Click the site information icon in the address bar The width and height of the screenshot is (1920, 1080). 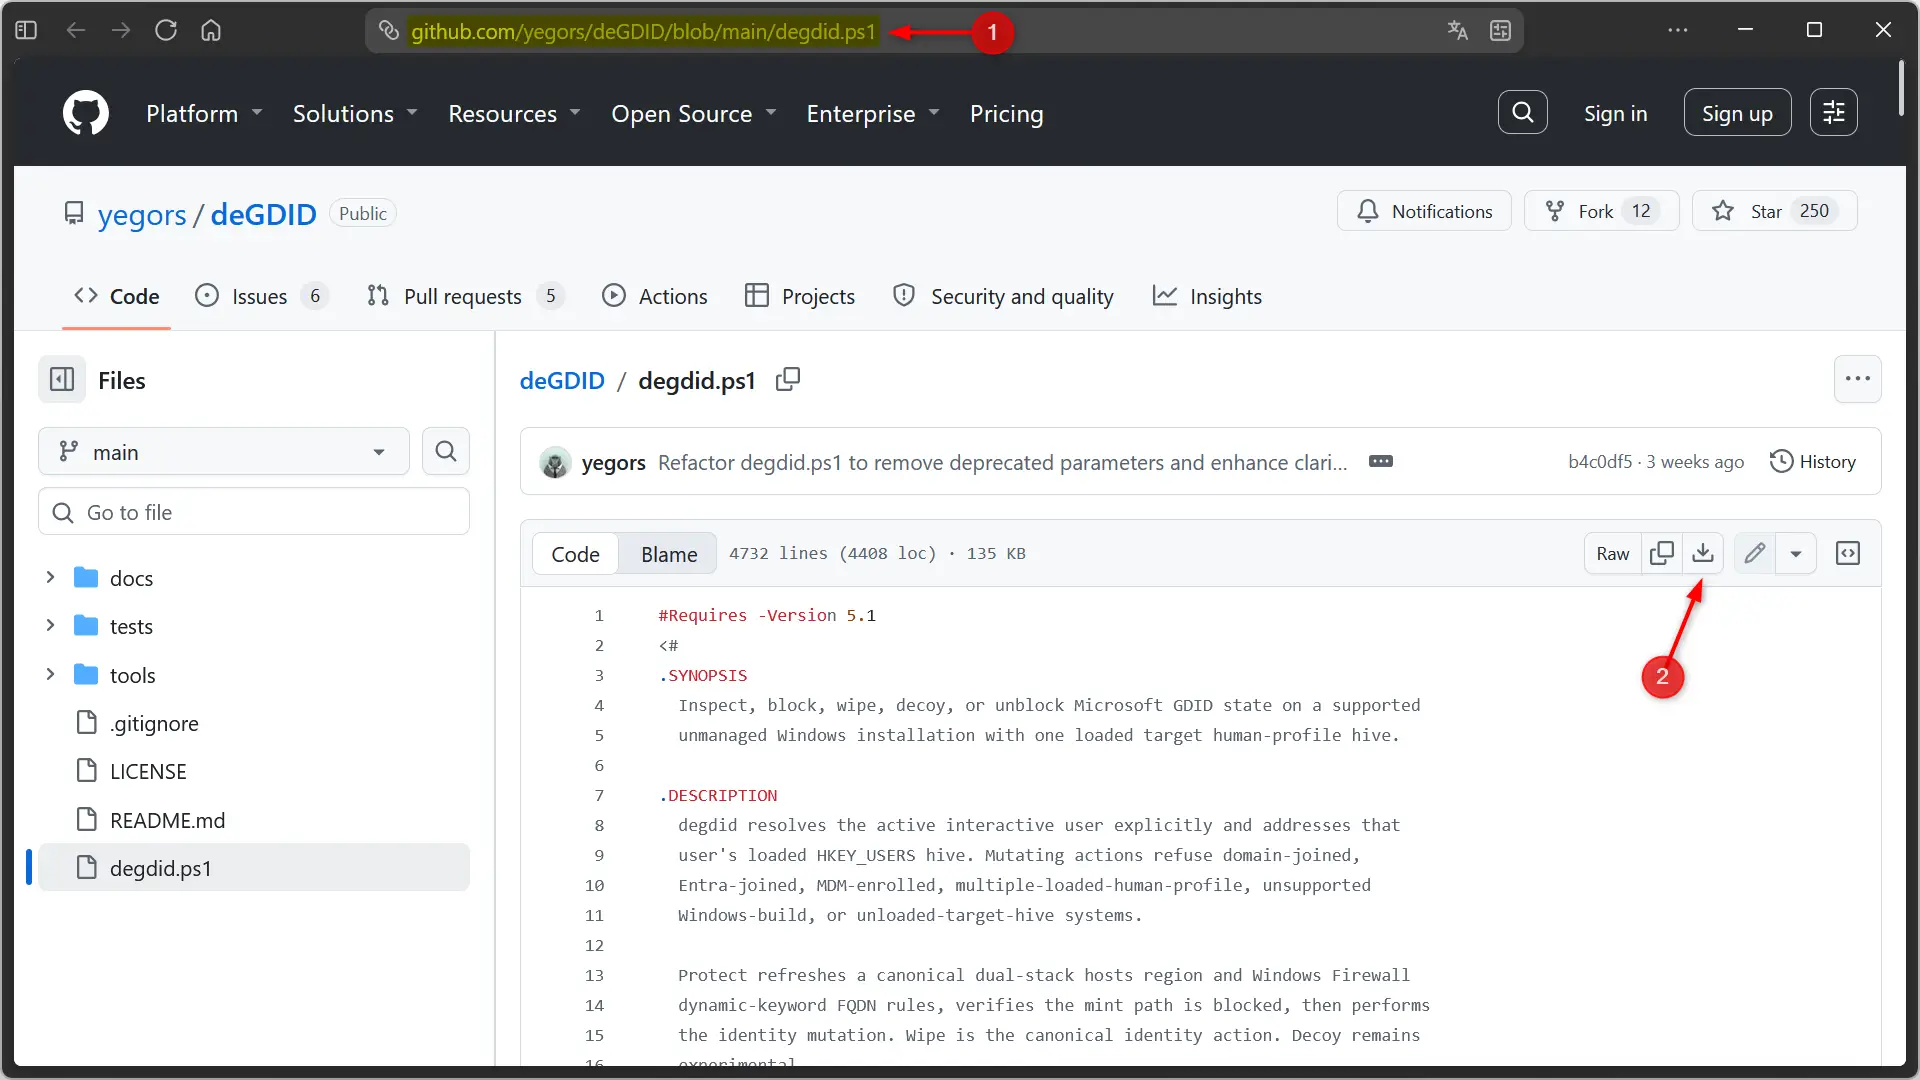(x=388, y=31)
